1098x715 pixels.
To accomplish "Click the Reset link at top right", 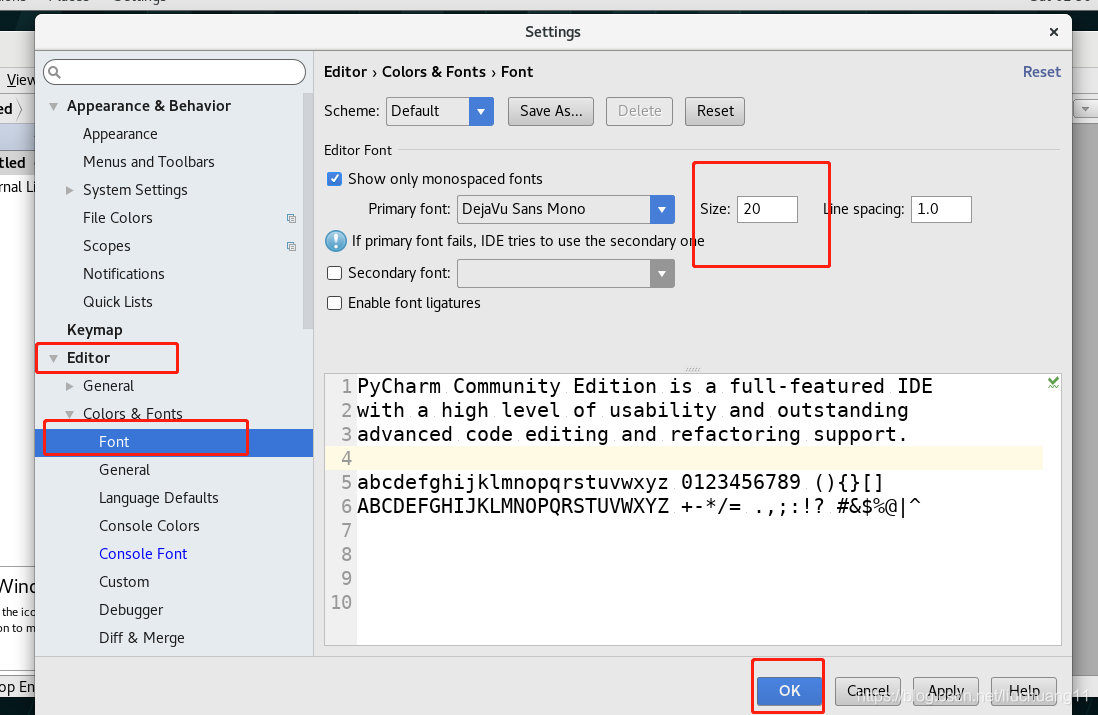I will 1041,72.
